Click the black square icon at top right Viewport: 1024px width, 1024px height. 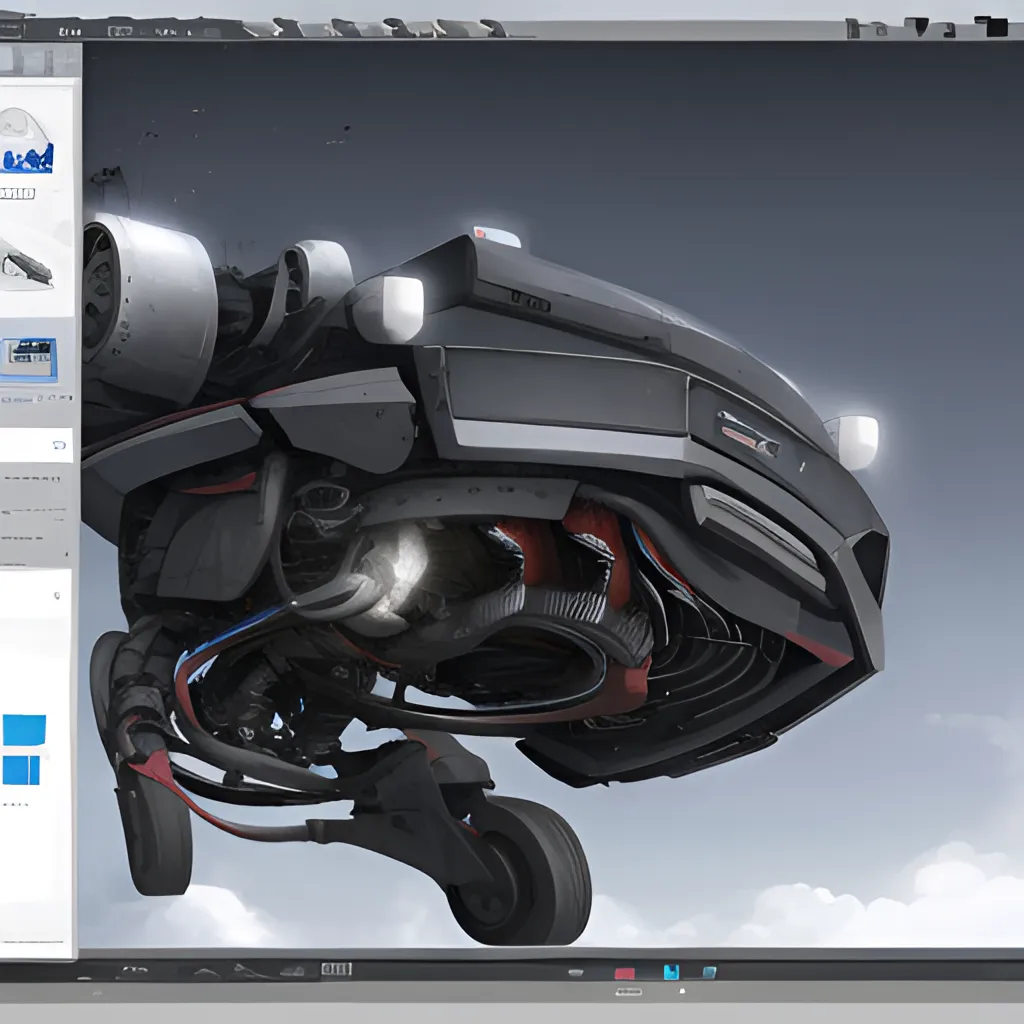(x=993, y=25)
